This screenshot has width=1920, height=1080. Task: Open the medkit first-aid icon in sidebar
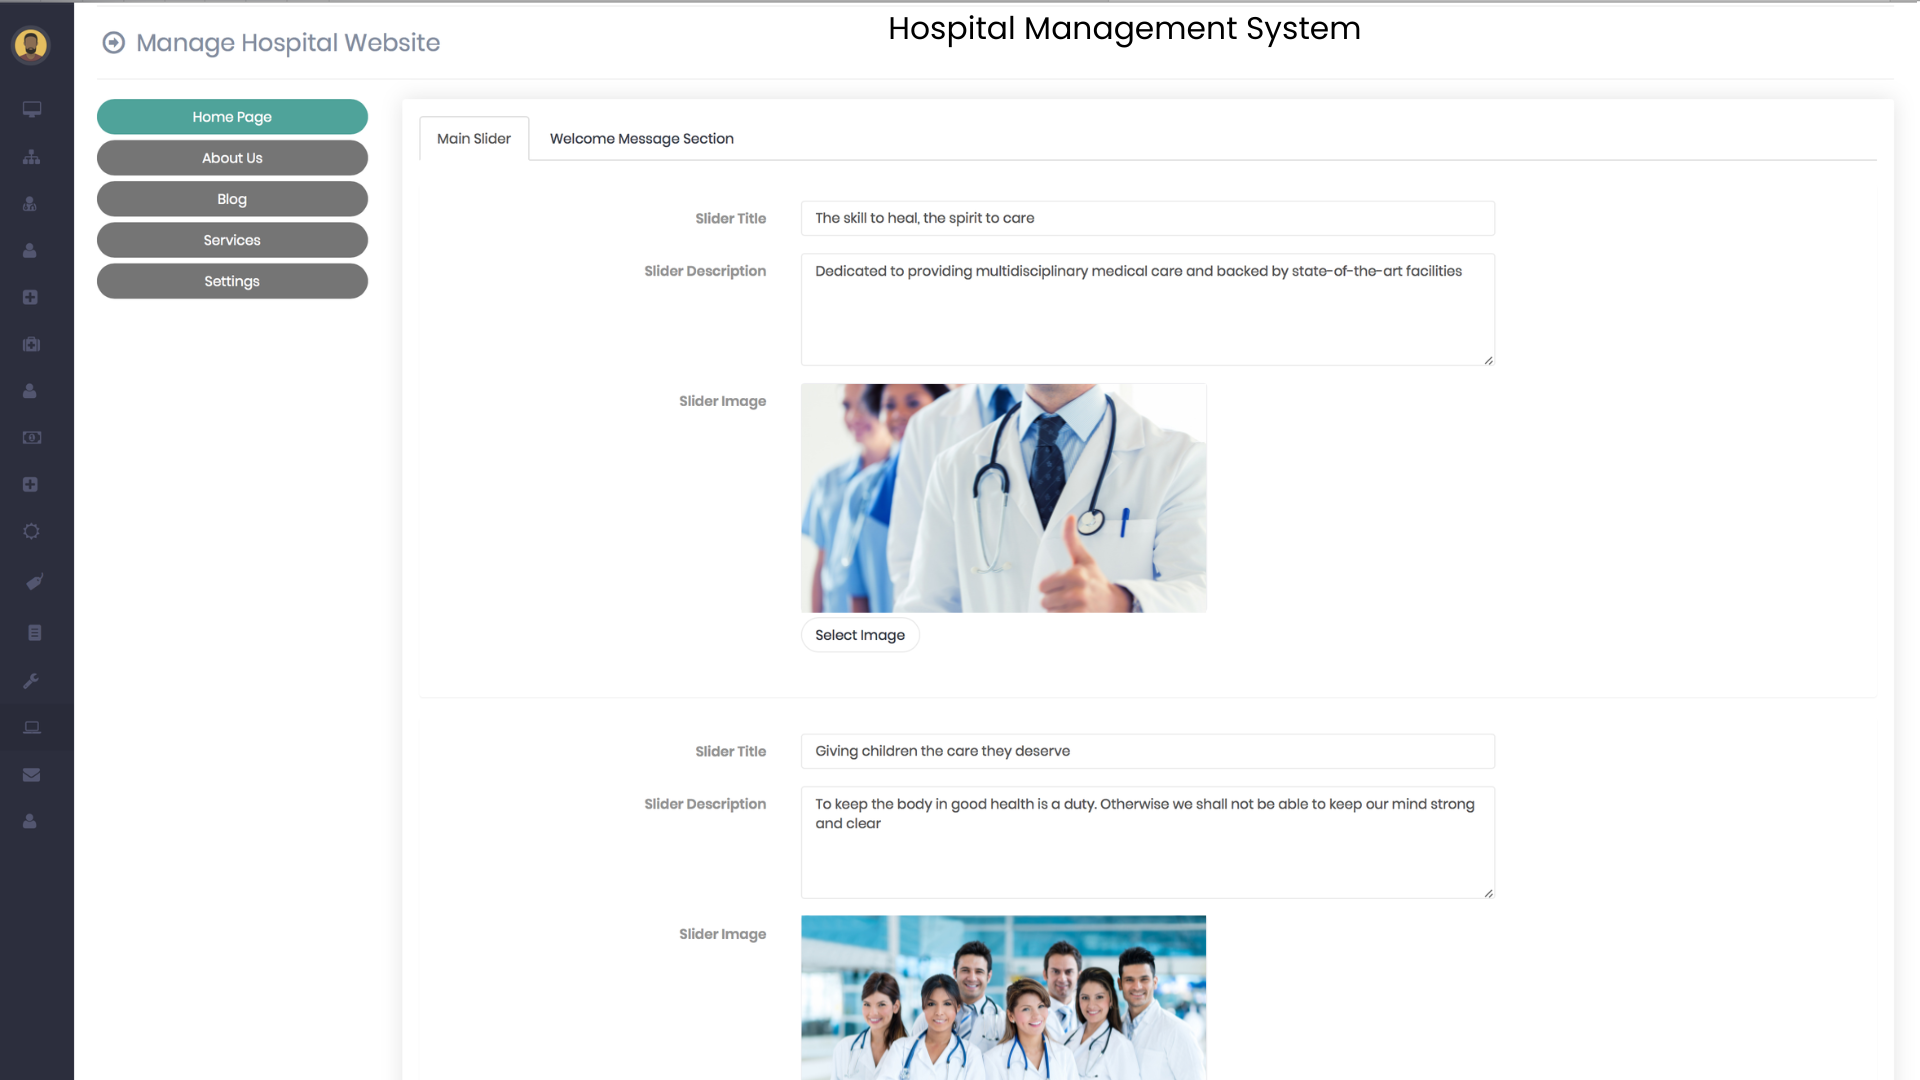[32, 344]
